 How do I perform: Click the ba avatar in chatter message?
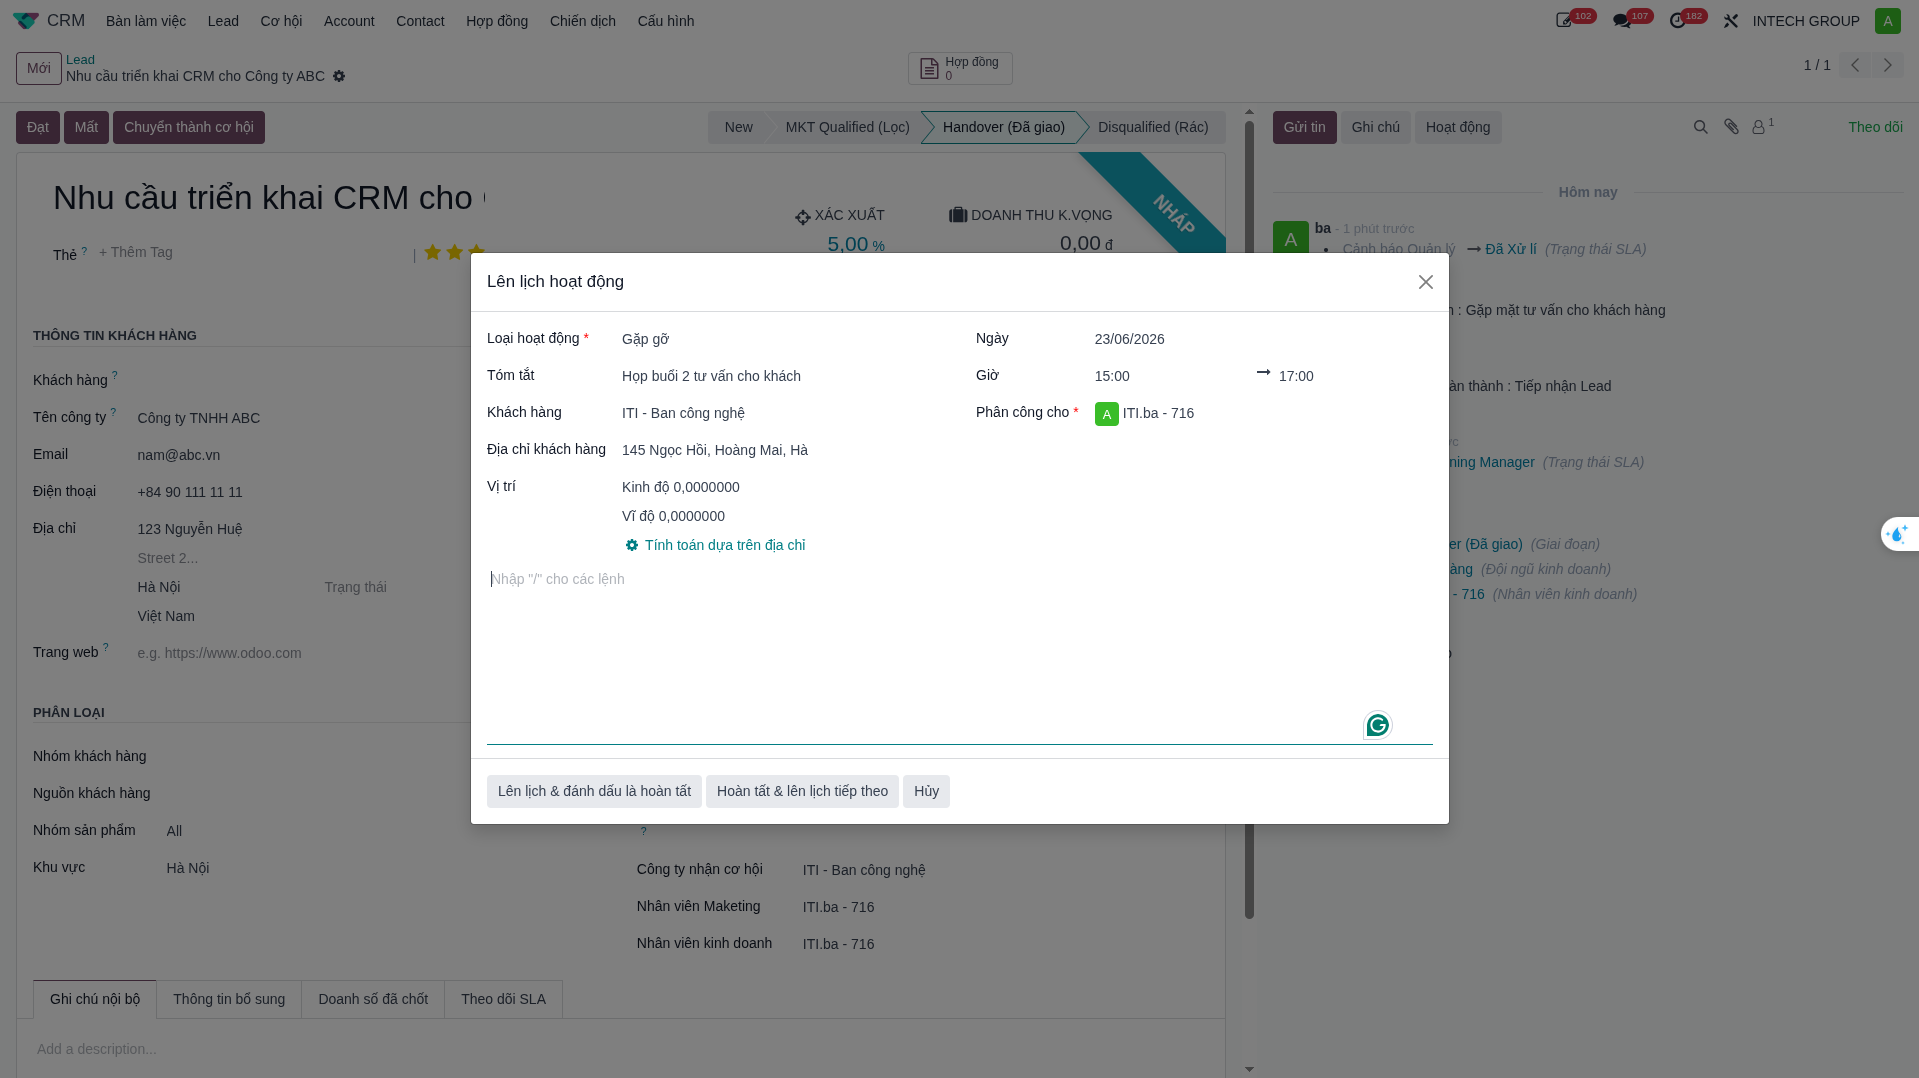(1291, 239)
